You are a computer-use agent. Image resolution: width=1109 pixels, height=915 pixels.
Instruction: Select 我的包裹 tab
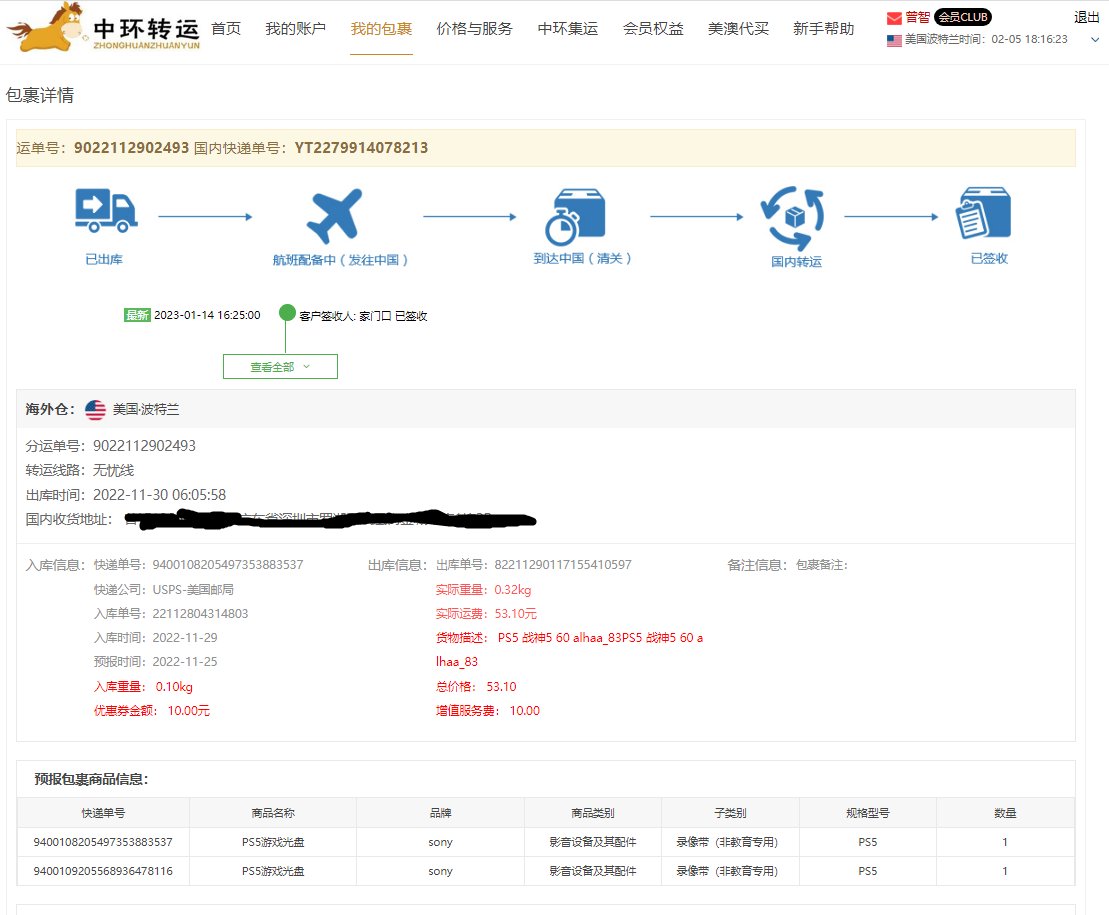381,28
